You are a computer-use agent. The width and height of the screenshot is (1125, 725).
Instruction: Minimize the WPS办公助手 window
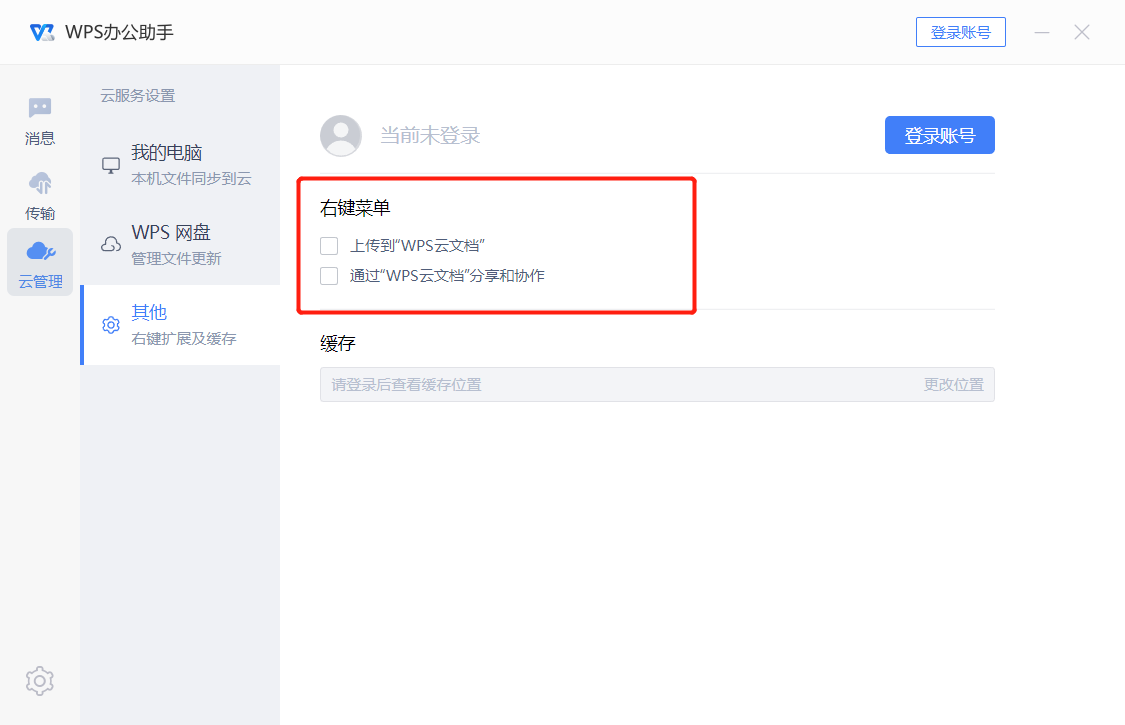coord(1042,32)
